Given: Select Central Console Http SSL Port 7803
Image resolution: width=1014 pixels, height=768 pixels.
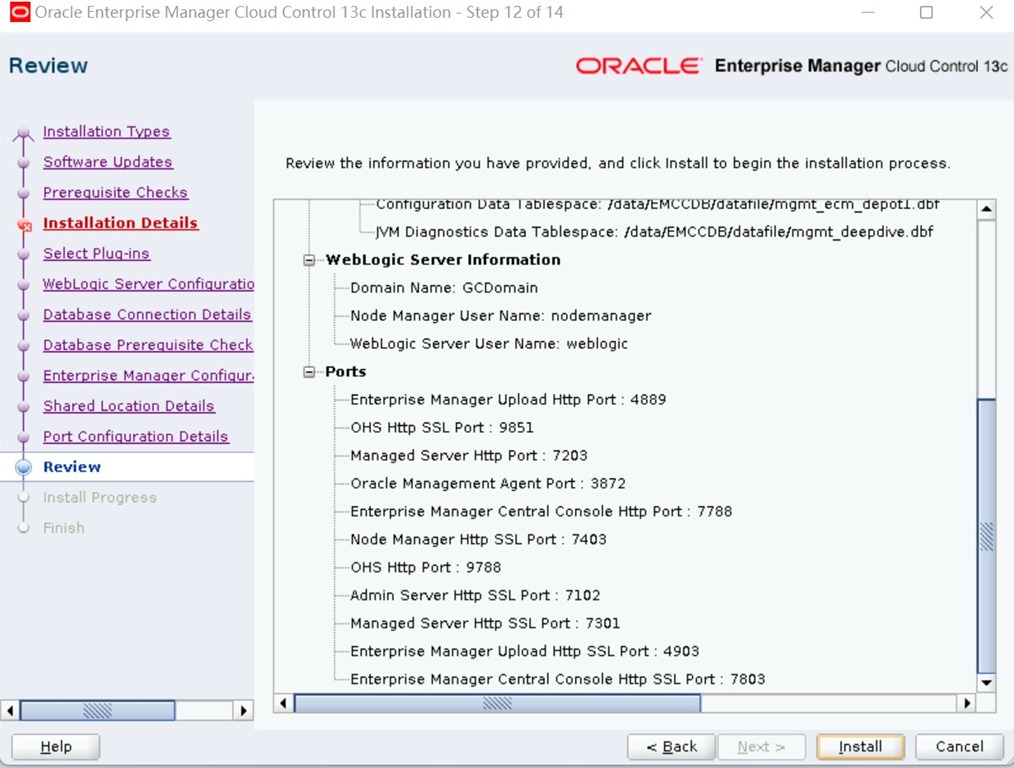Looking at the screenshot, I should click(557, 679).
